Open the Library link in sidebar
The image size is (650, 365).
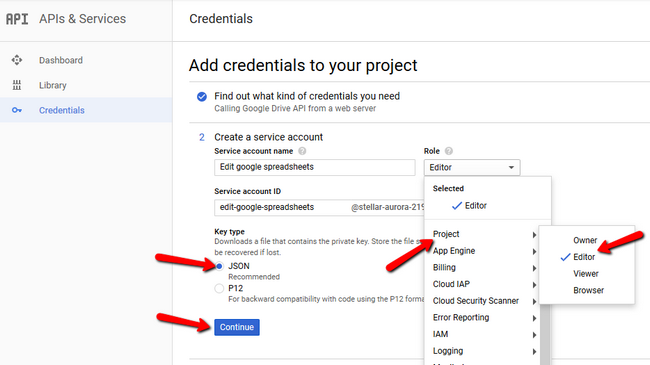pyautogui.click(x=53, y=85)
